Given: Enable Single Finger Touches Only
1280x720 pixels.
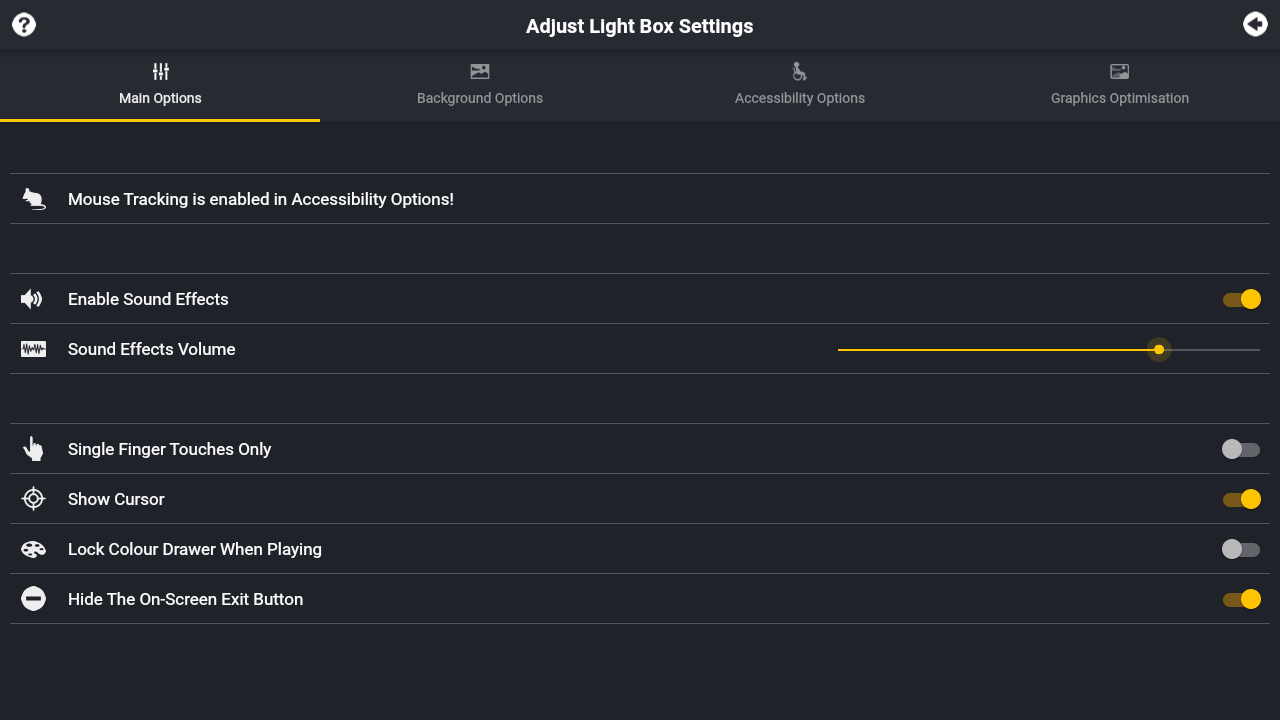Looking at the screenshot, I should 1241,449.
